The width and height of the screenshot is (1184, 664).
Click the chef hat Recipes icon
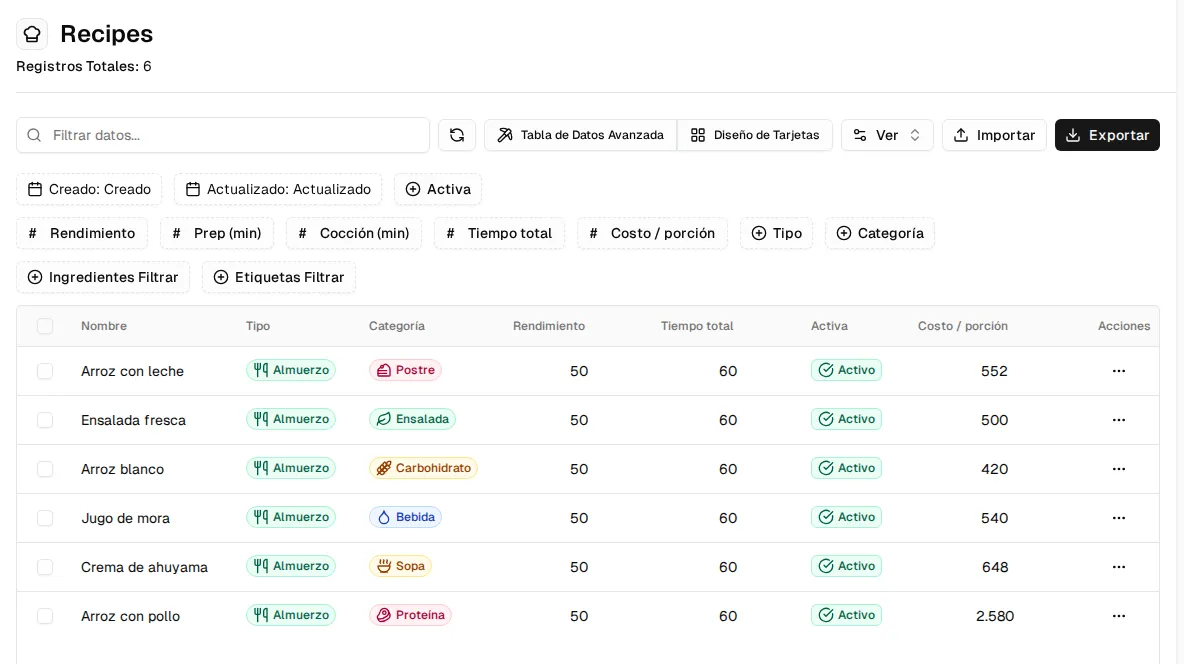[x=32, y=34]
